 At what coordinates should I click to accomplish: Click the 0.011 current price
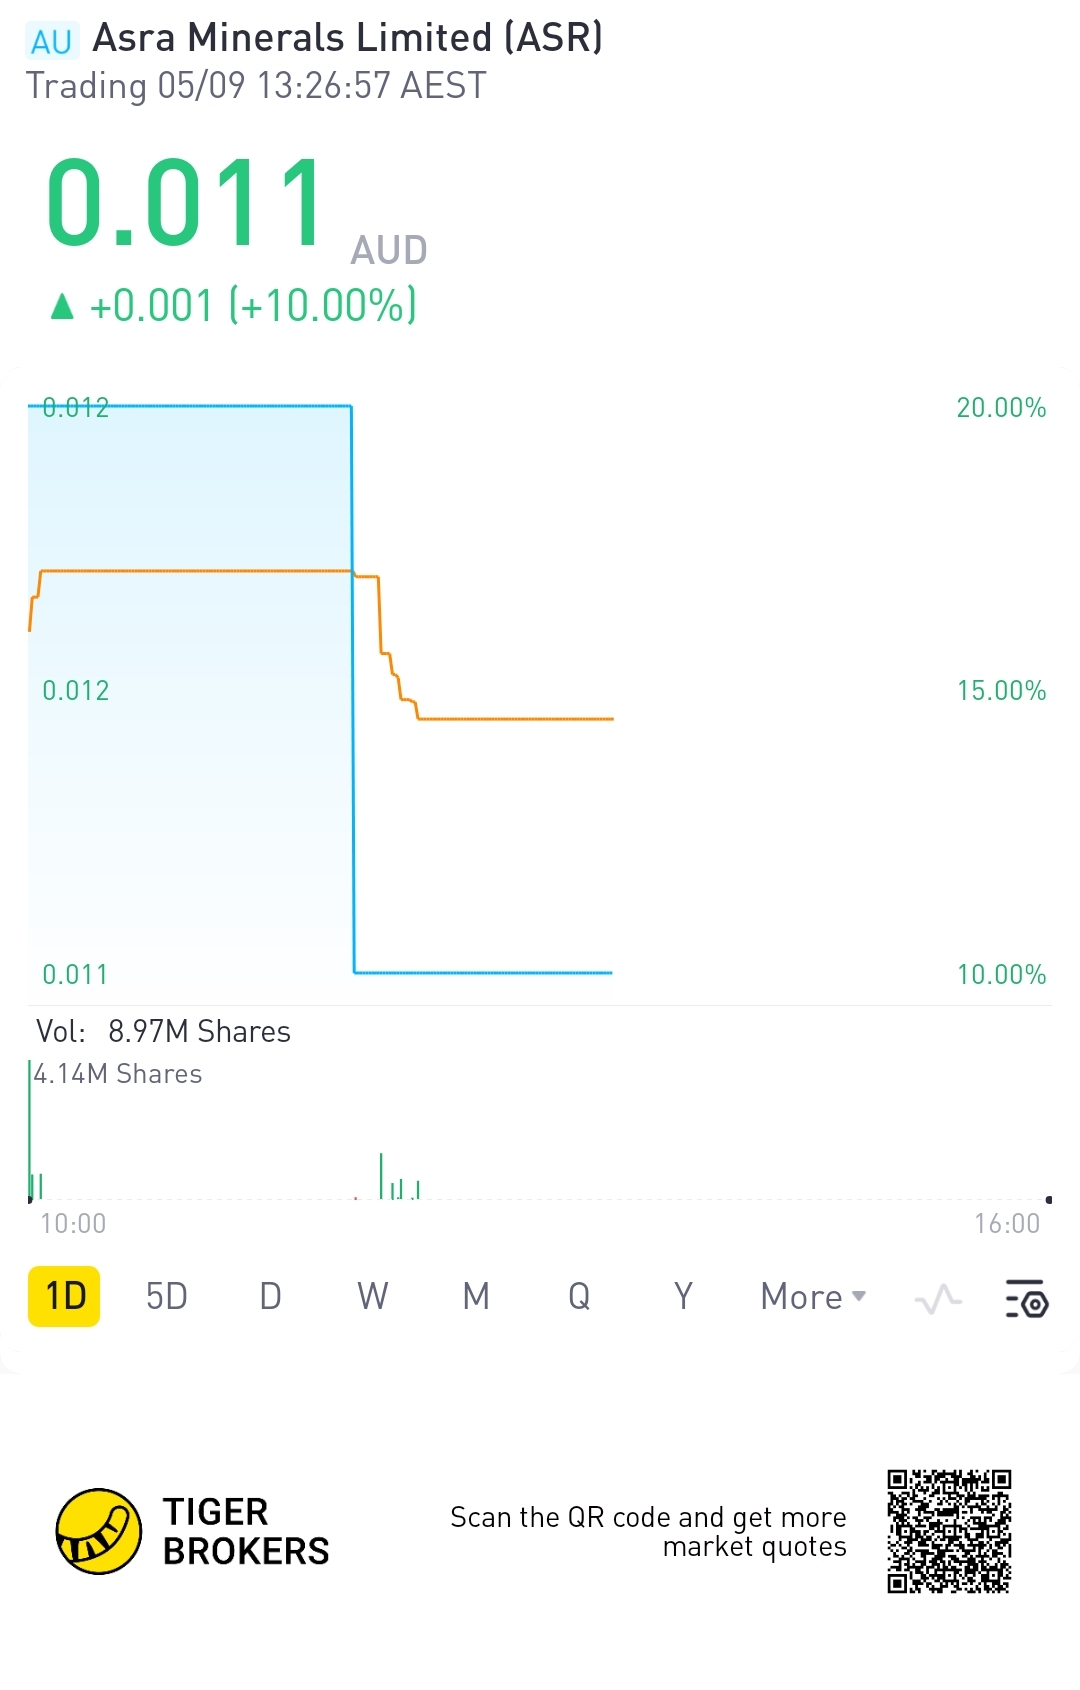(x=185, y=203)
